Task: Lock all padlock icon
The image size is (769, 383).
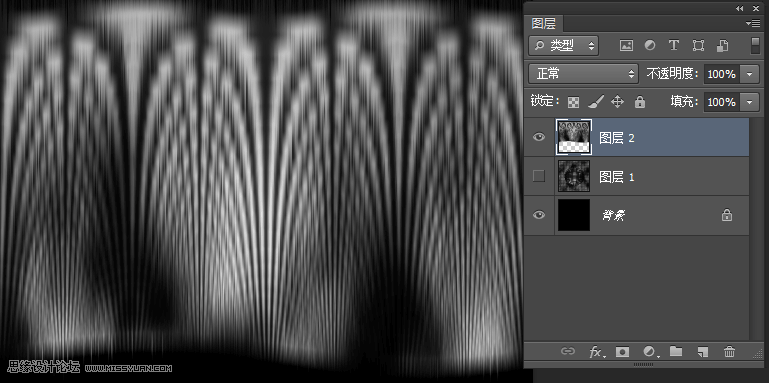Action: (640, 102)
